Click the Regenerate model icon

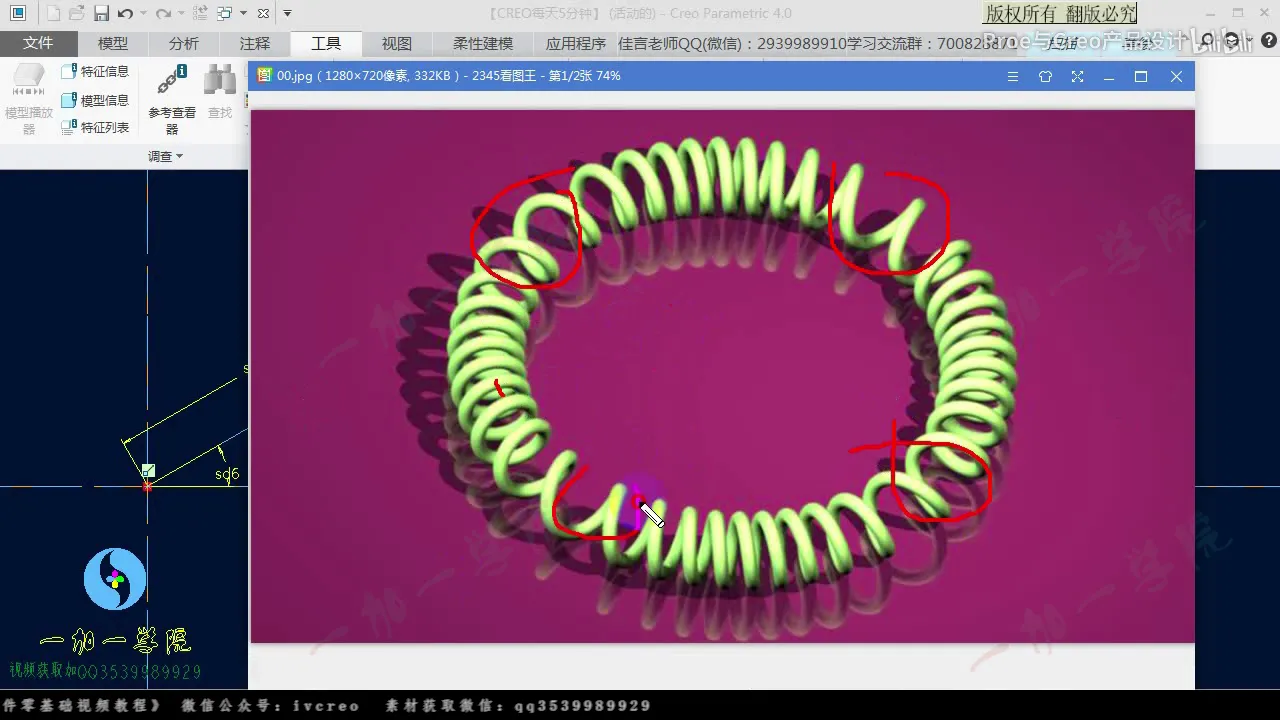[x=200, y=13]
